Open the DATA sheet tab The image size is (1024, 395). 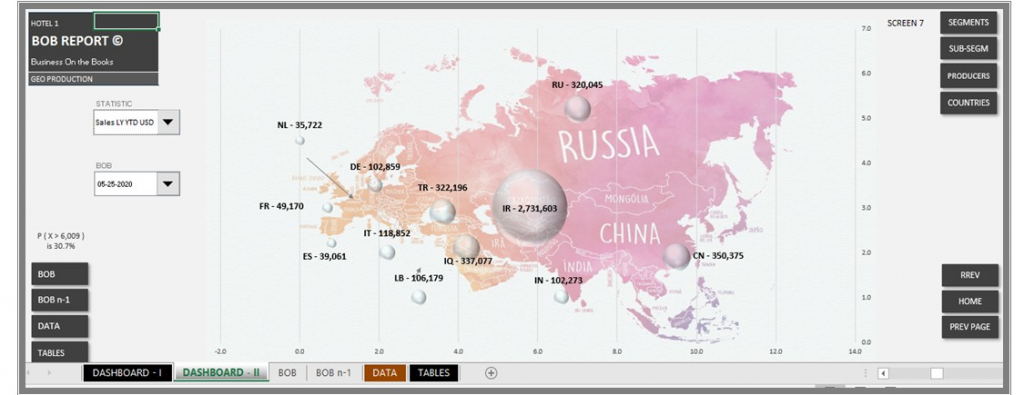click(385, 373)
